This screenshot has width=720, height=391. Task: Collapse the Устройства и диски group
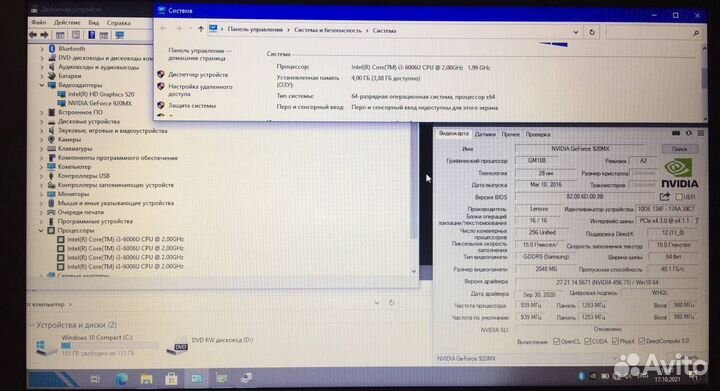pyautogui.click(x=32, y=325)
